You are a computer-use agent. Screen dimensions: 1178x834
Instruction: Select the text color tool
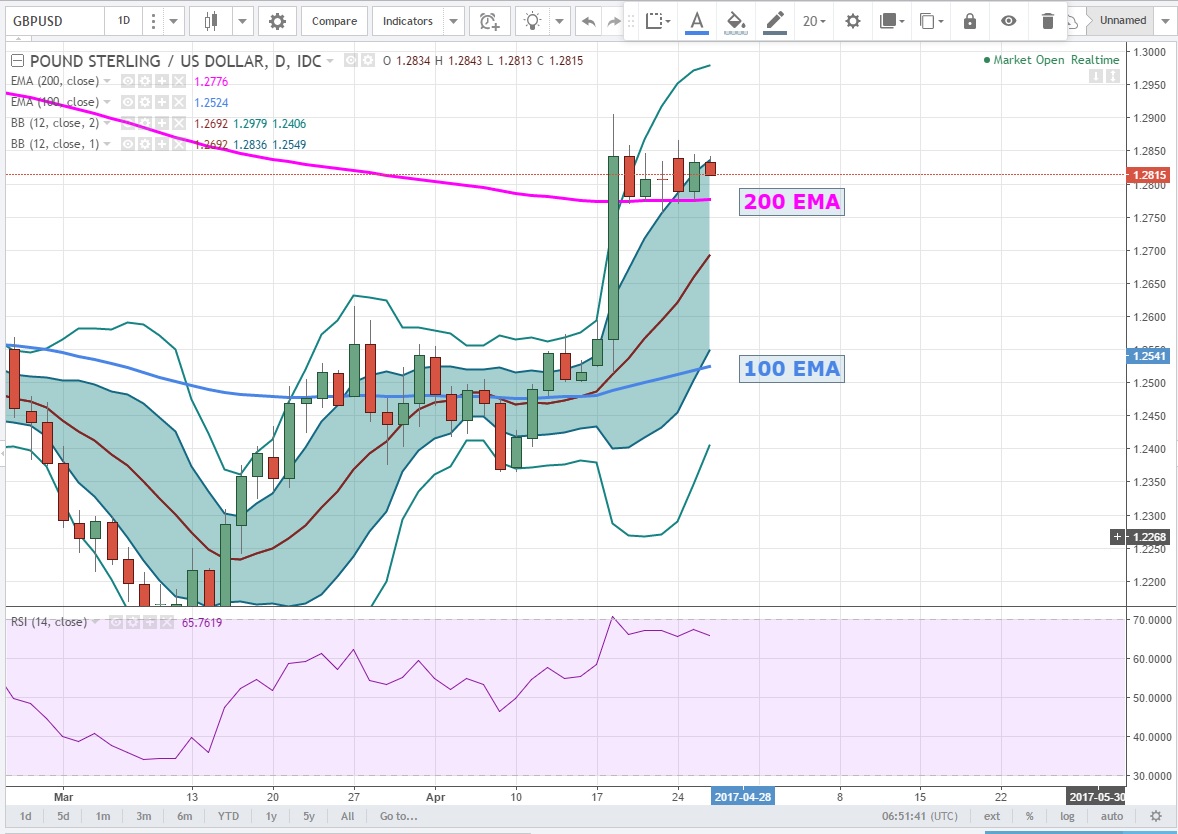point(696,21)
